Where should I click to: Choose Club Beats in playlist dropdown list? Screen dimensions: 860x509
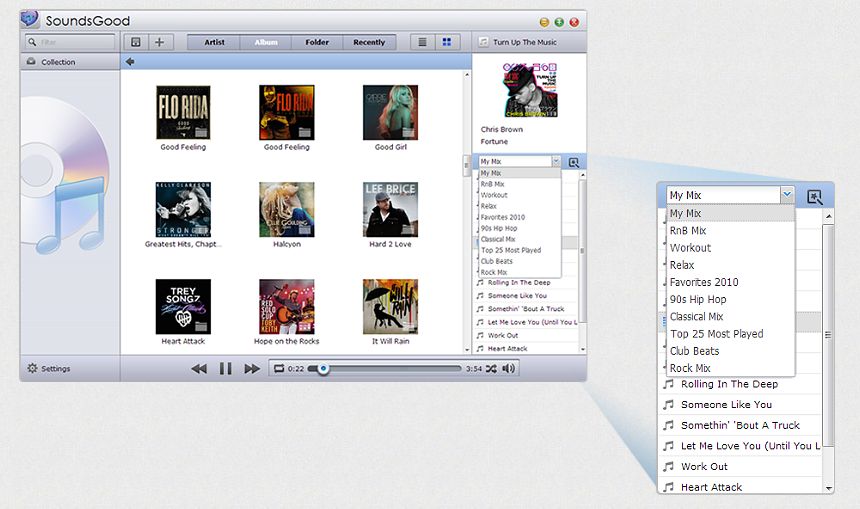click(497, 261)
